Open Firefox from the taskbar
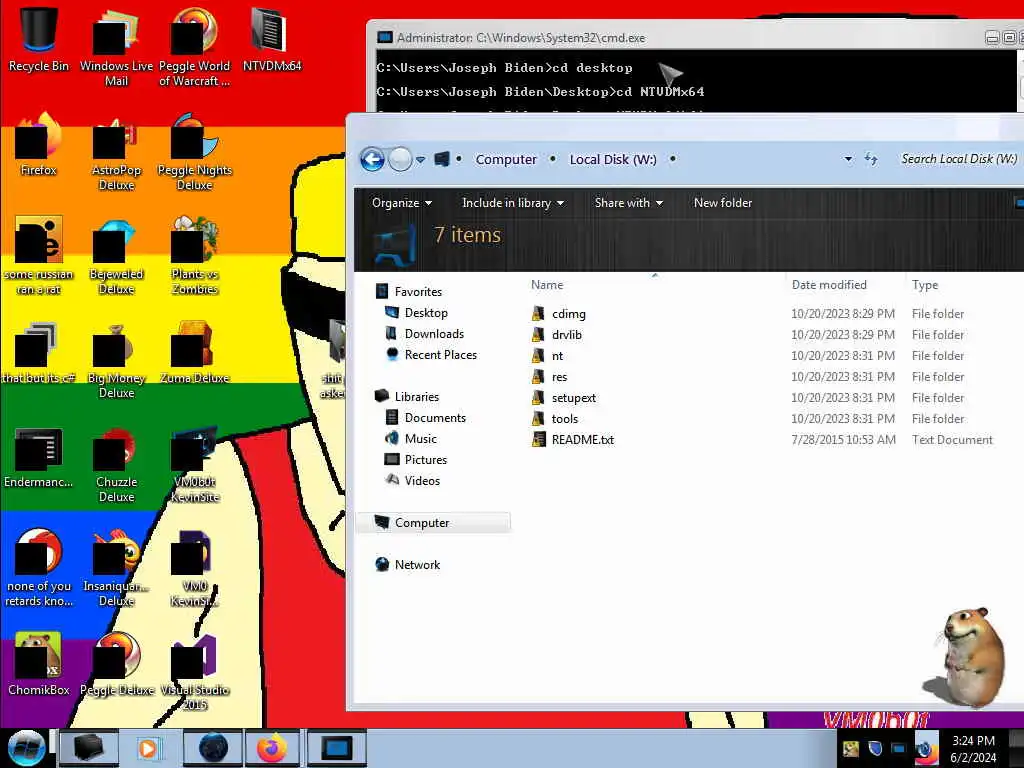The width and height of the screenshot is (1024, 768). [272, 748]
